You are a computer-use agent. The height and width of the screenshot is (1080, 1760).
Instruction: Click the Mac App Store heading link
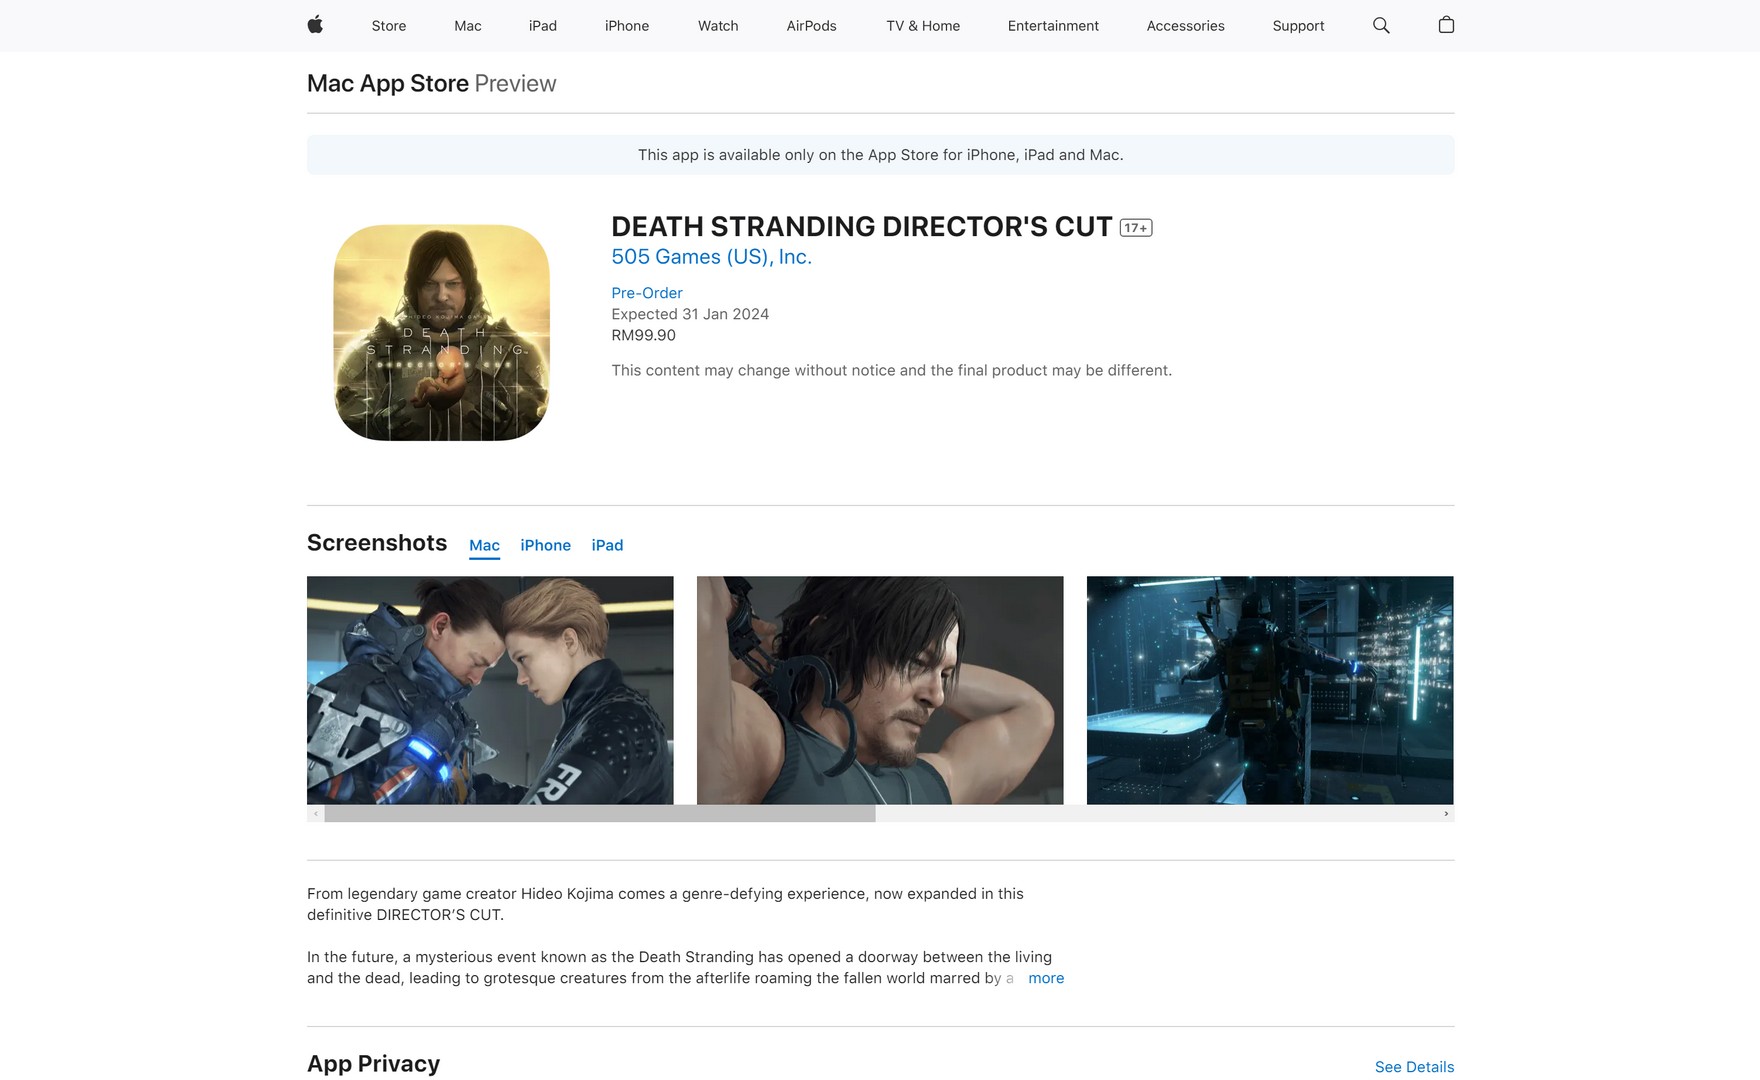point(388,84)
